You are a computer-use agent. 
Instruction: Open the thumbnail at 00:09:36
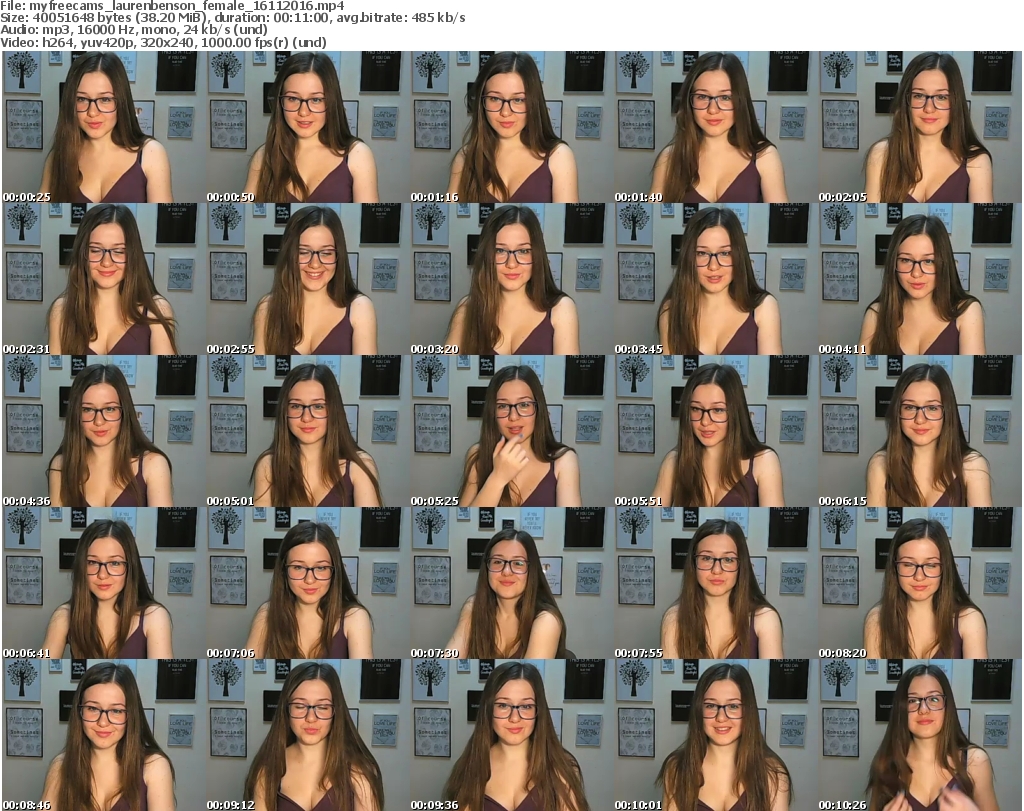tap(511, 735)
